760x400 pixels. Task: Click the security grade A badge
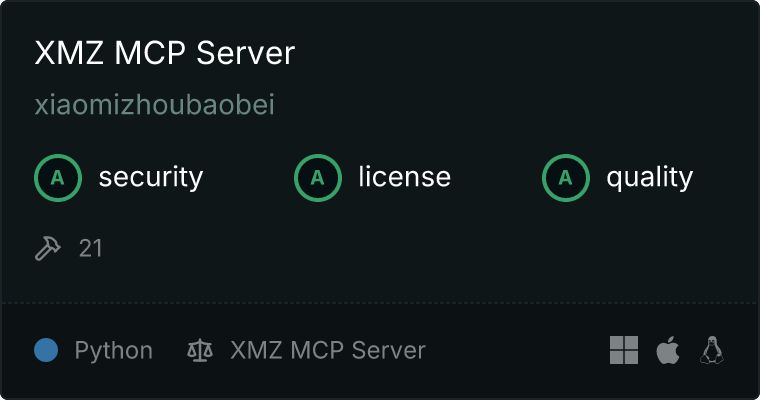58,178
